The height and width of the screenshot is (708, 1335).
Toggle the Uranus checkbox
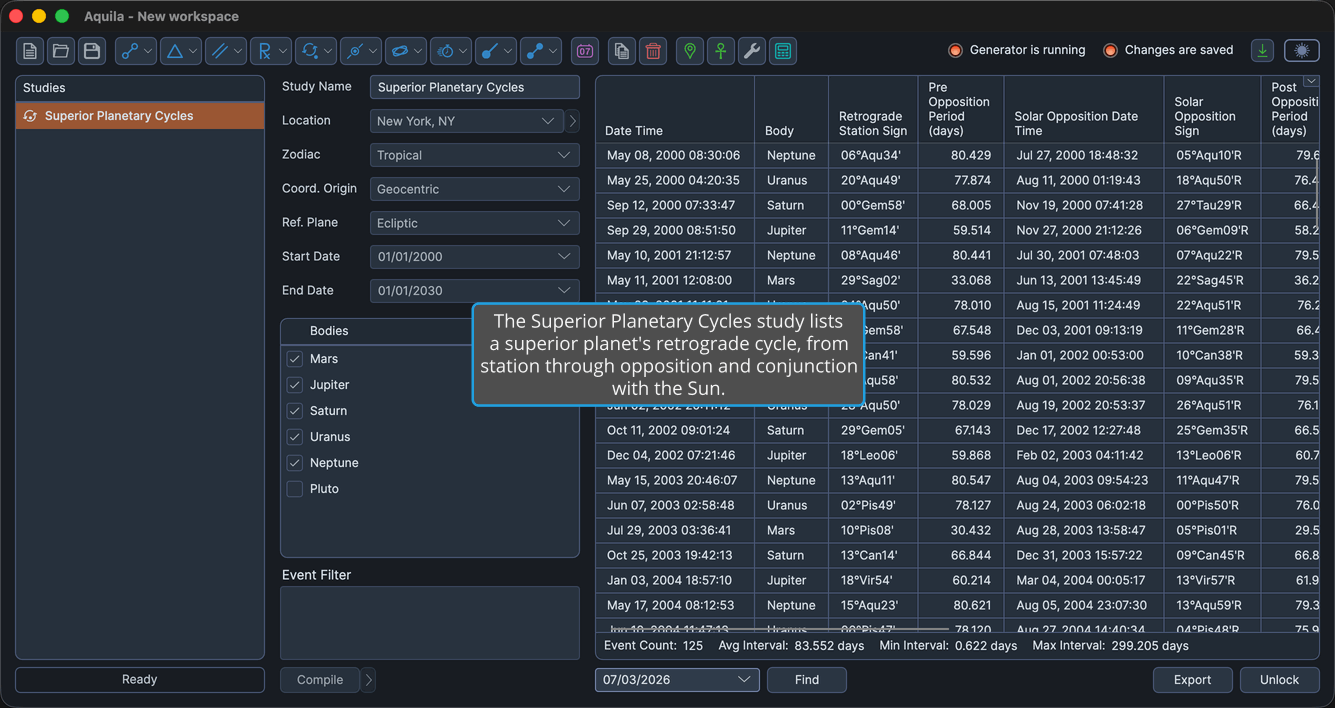(295, 437)
